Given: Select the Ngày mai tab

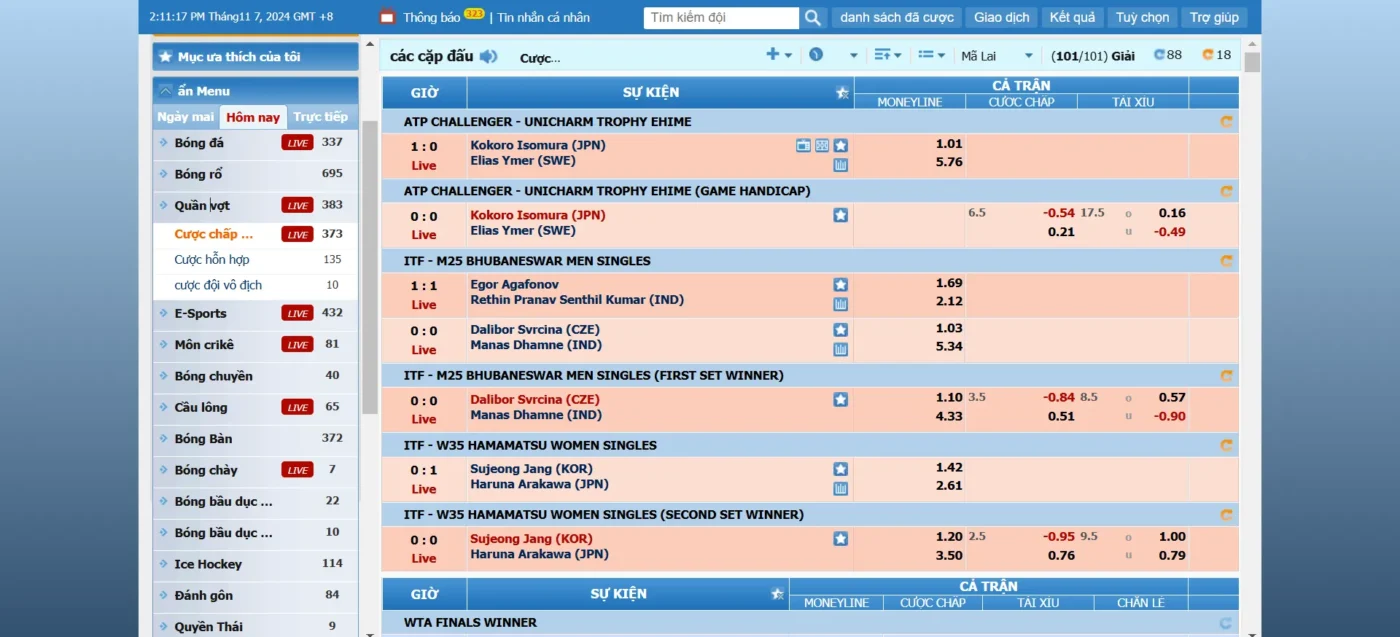Looking at the screenshot, I should 186,117.
